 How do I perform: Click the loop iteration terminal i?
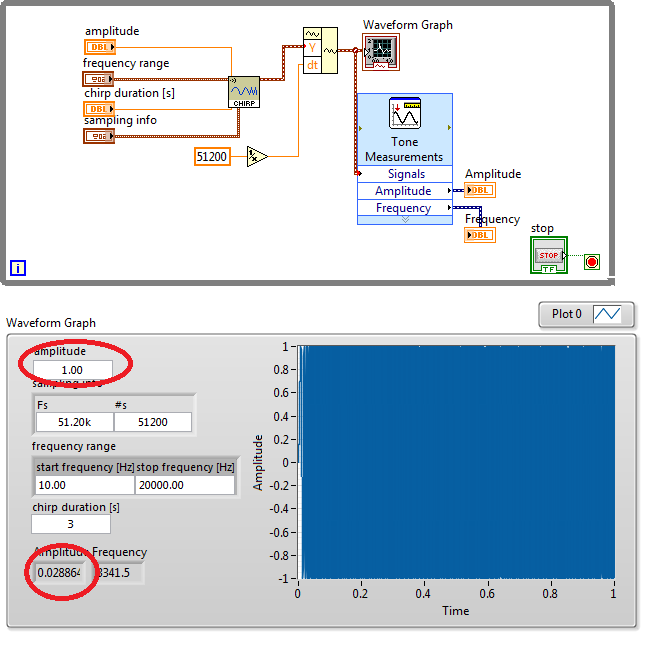[x=18, y=268]
